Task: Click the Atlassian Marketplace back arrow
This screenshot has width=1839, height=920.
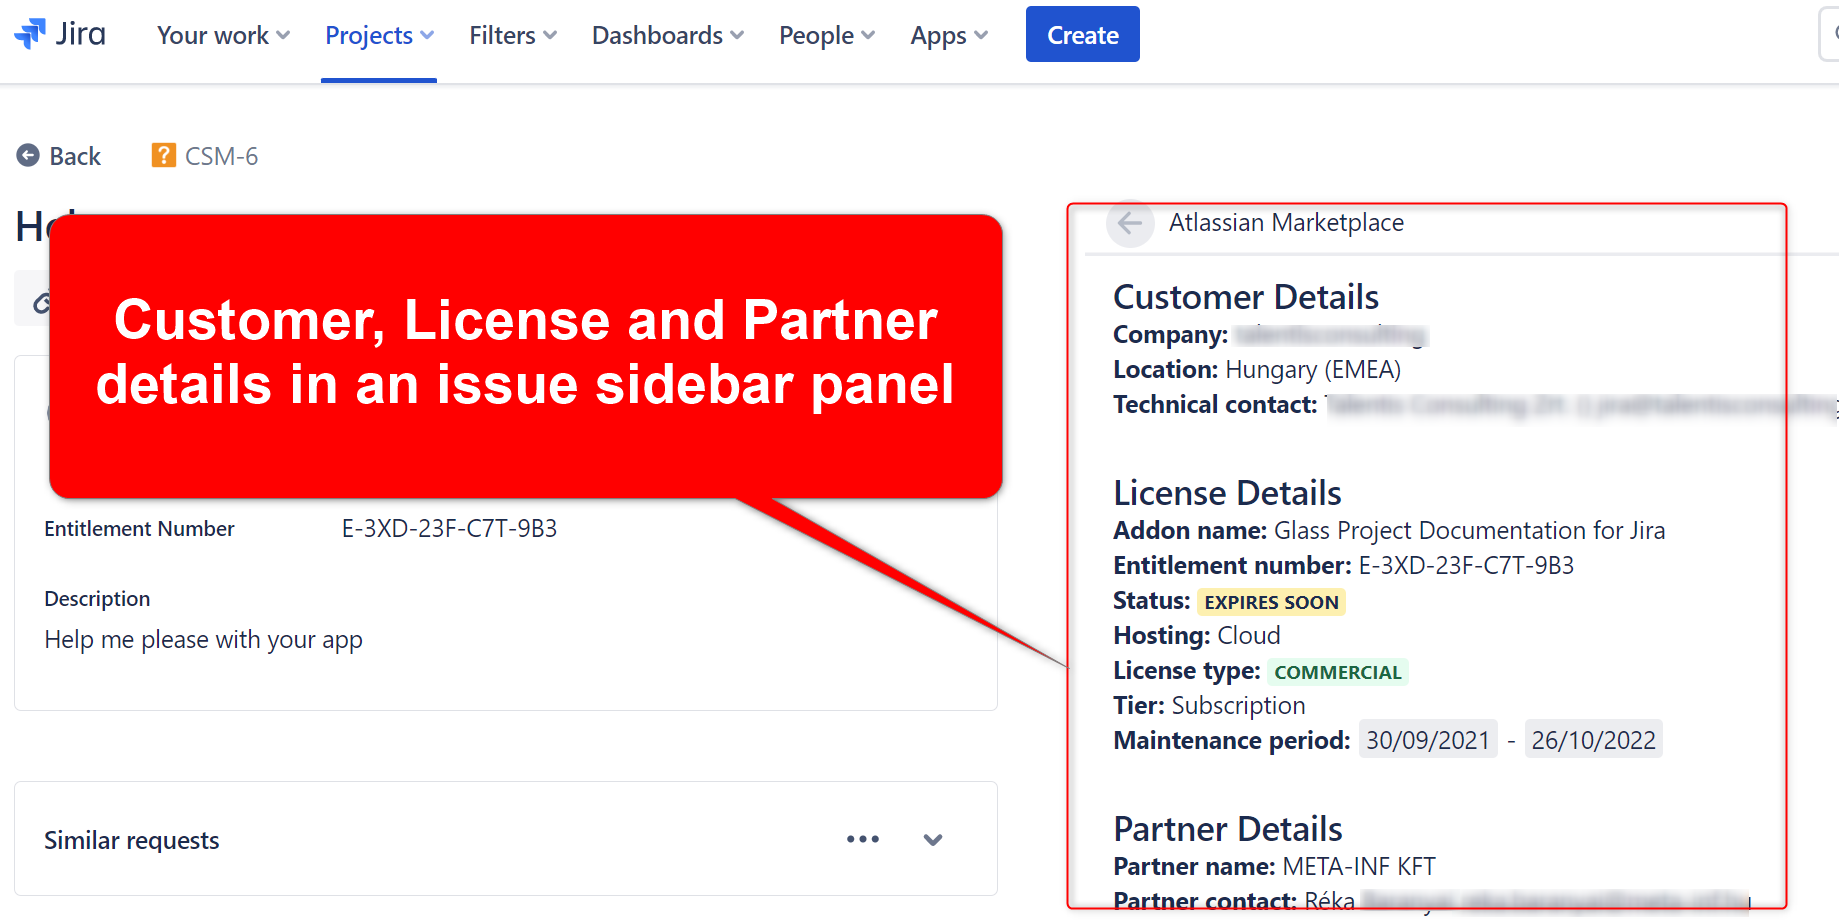Action: (x=1130, y=223)
